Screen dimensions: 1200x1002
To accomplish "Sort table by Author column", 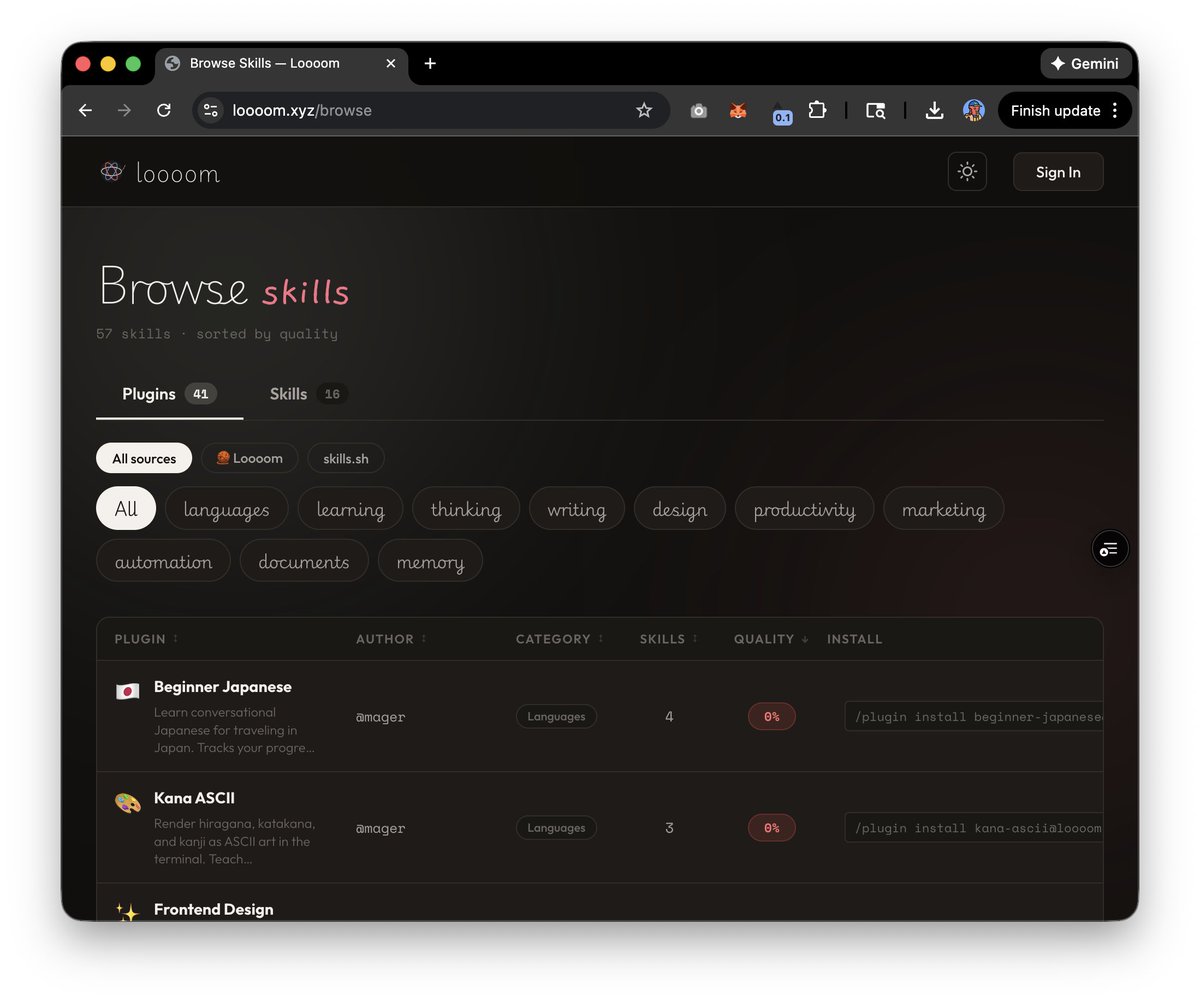I will [x=391, y=639].
